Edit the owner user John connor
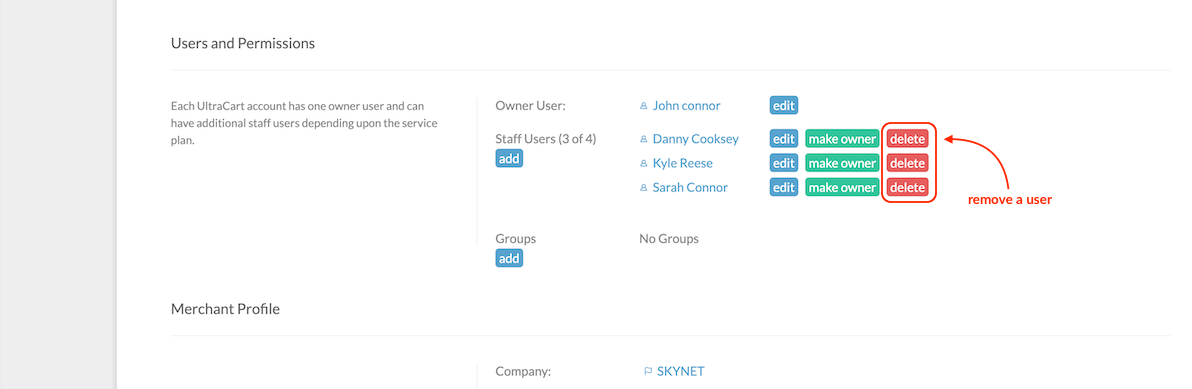The image size is (1192, 389). (784, 106)
